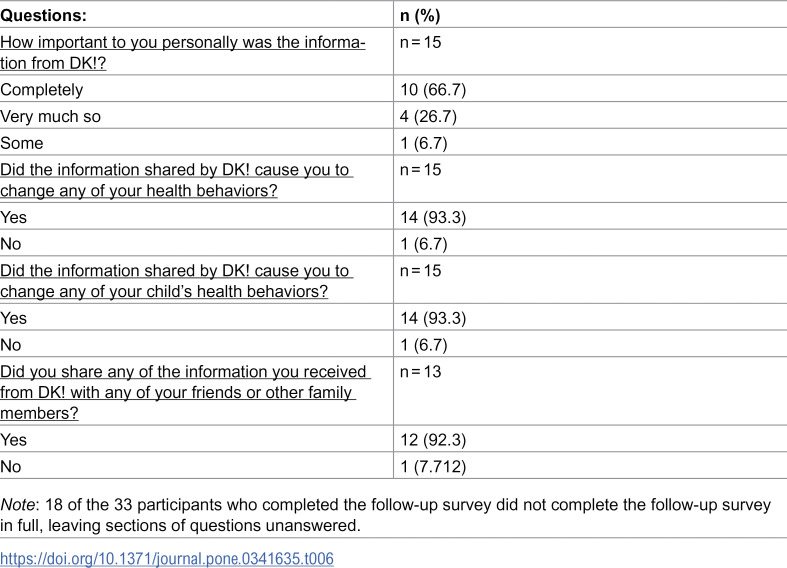Click the '10 (66.7)' value cell
This screenshot has height=568, width=787.
pyautogui.click(x=433, y=90)
